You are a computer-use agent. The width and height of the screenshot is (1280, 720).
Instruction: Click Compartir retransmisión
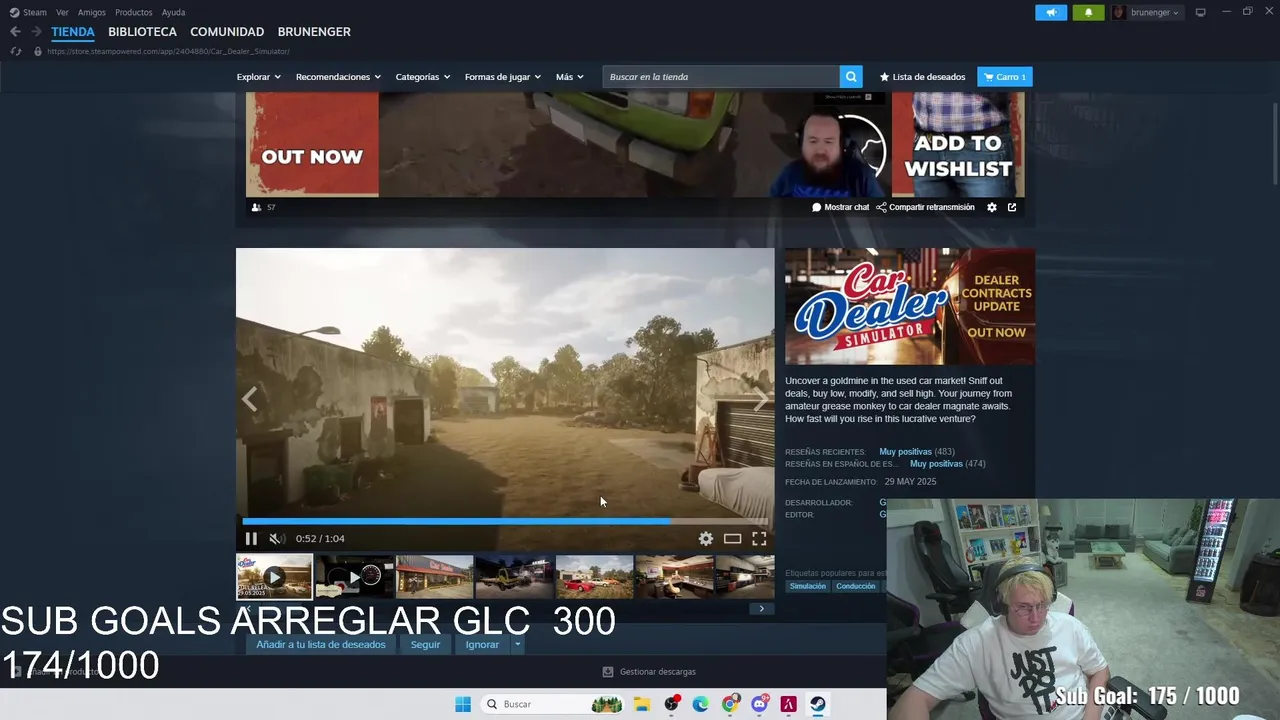point(925,207)
